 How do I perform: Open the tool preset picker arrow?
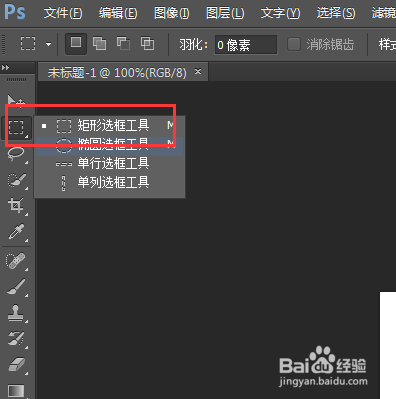(x=49, y=44)
